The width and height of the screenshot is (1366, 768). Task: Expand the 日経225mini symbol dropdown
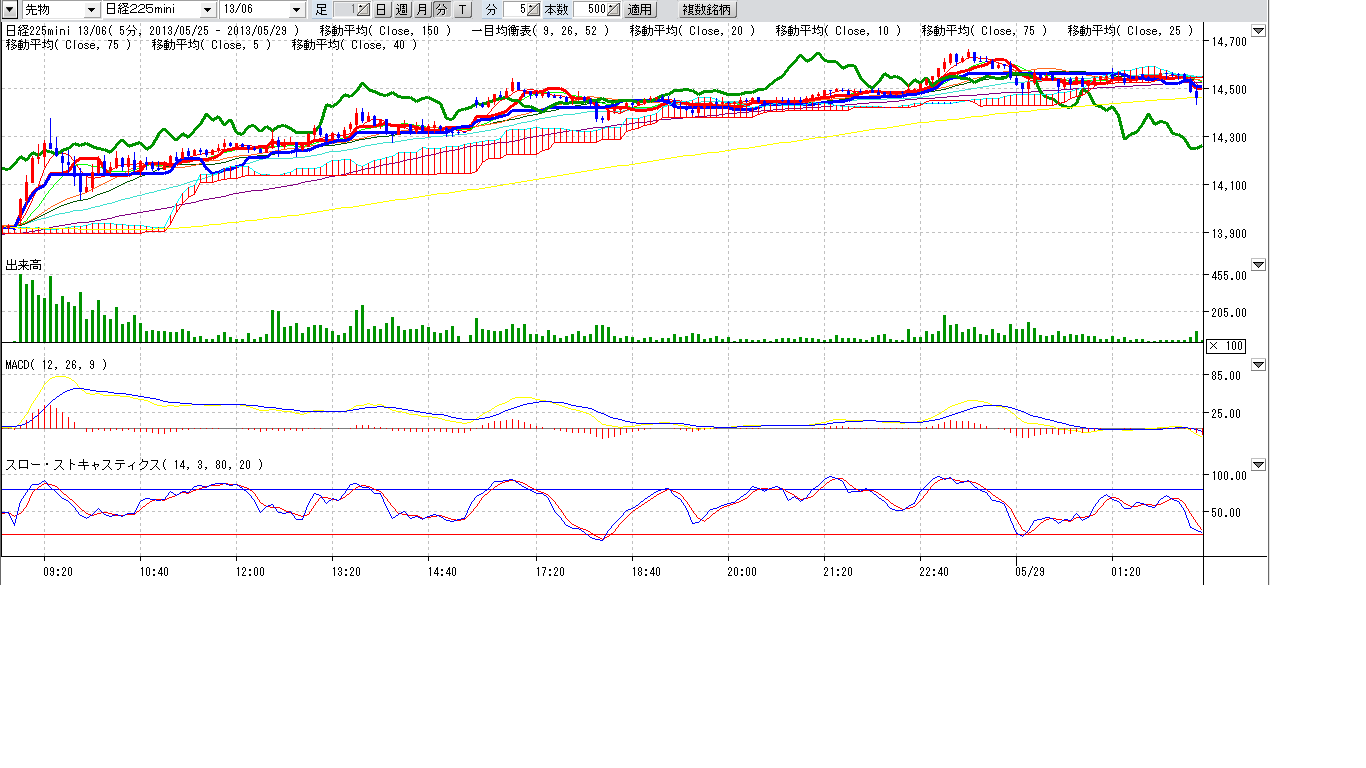coord(207,9)
